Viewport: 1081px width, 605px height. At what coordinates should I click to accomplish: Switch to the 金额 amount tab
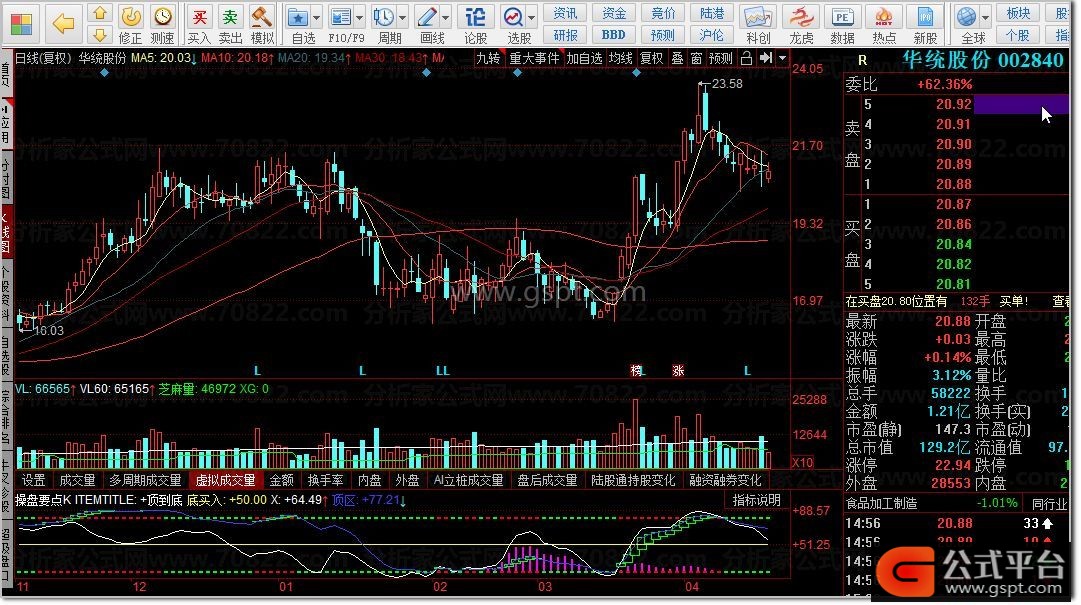pyautogui.click(x=281, y=480)
